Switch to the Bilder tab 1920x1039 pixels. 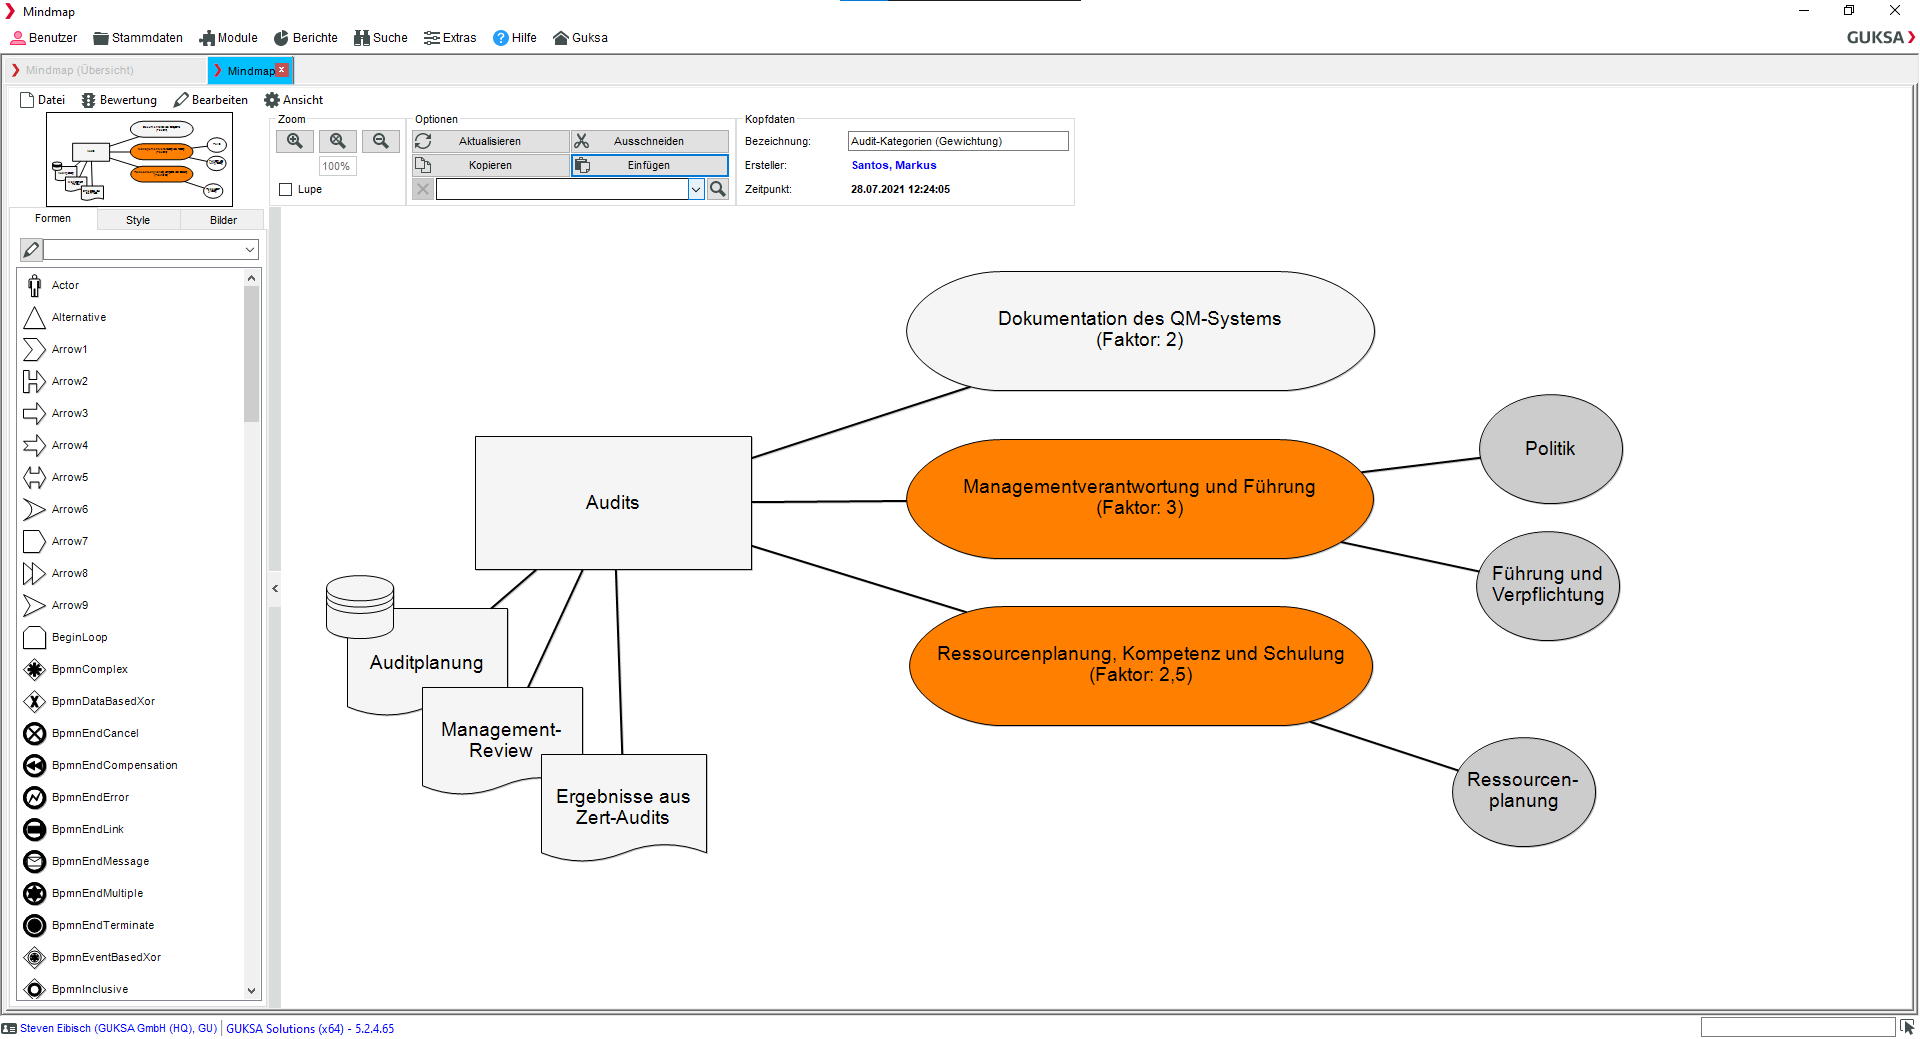click(223, 220)
